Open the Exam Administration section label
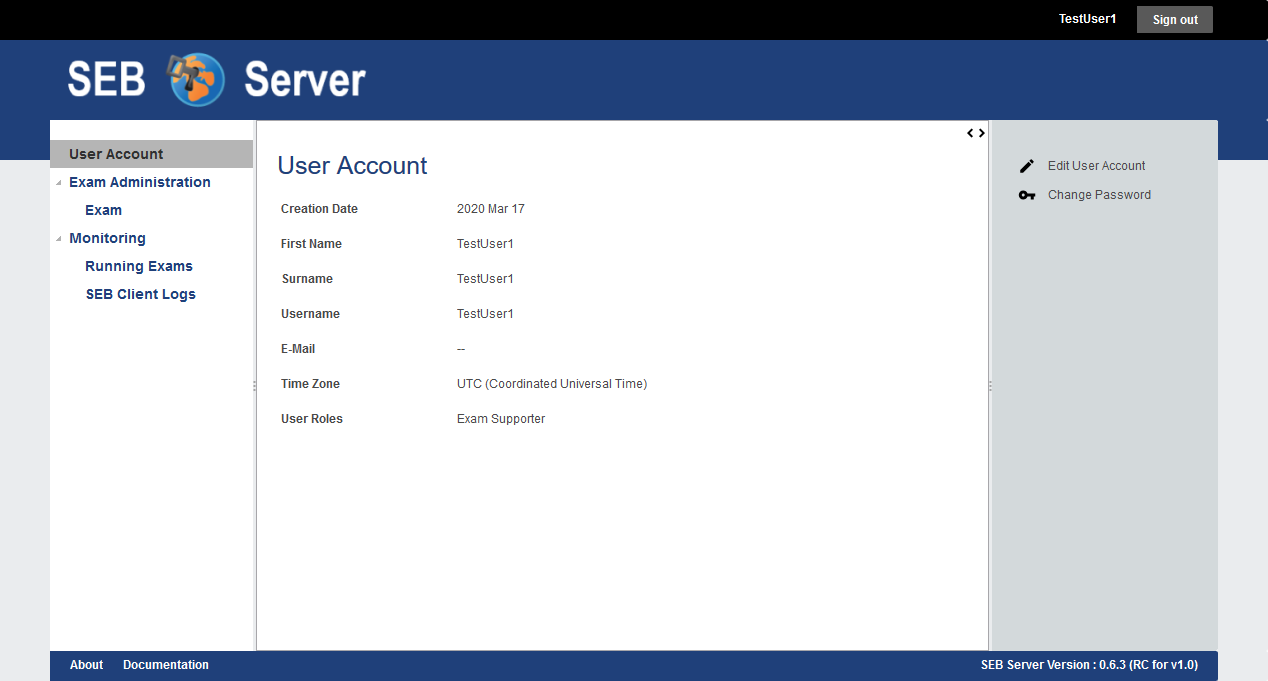The image size is (1268, 681). [x=140, y=182]
